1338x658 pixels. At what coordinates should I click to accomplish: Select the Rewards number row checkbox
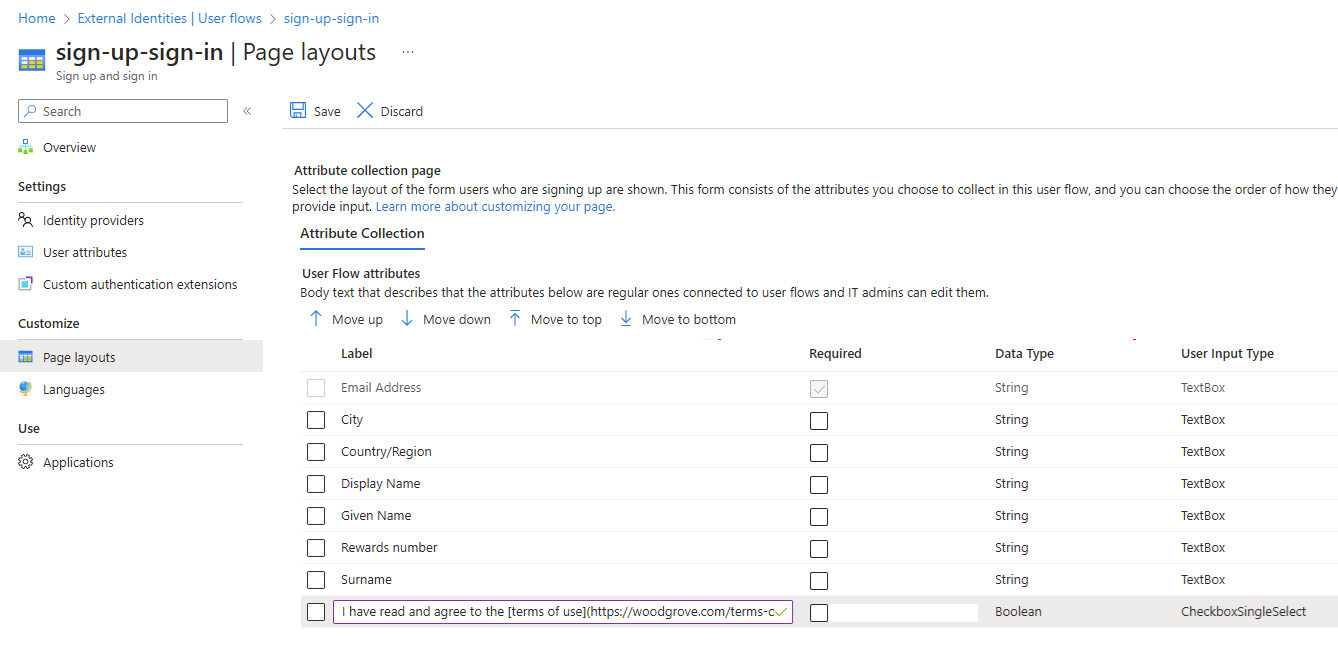(x=316, y=548)
